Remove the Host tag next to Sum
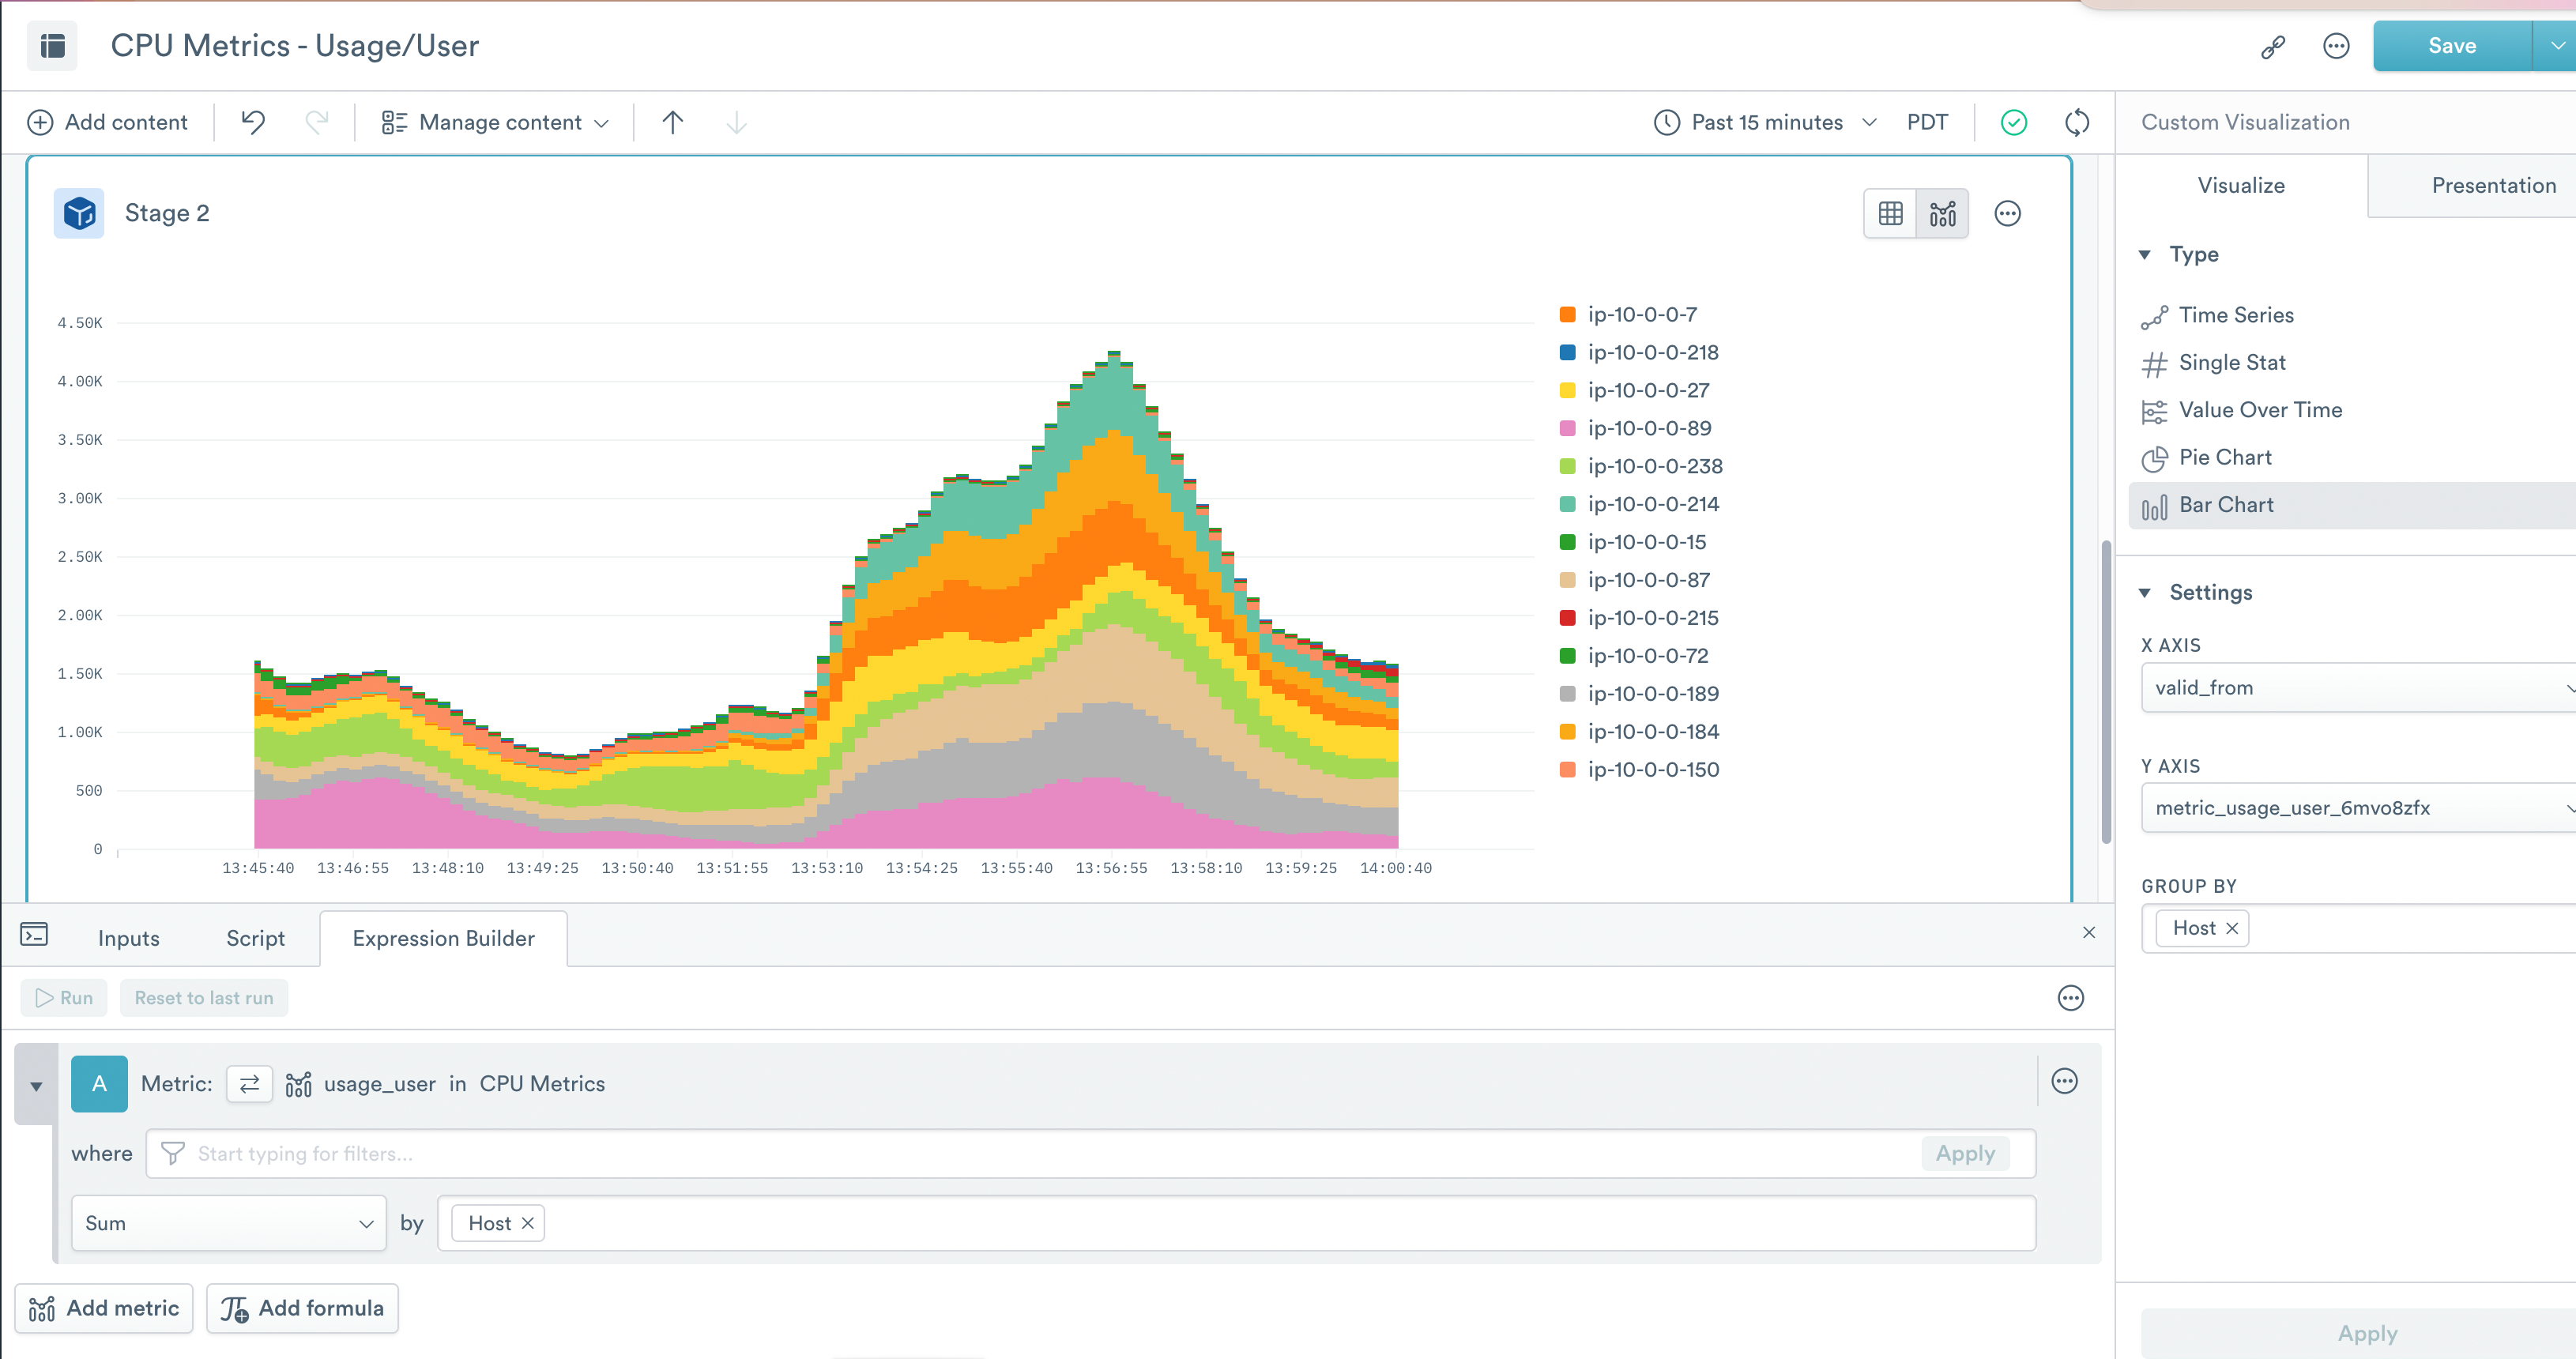The image size is (2576, 1359). pos(528,1223)
